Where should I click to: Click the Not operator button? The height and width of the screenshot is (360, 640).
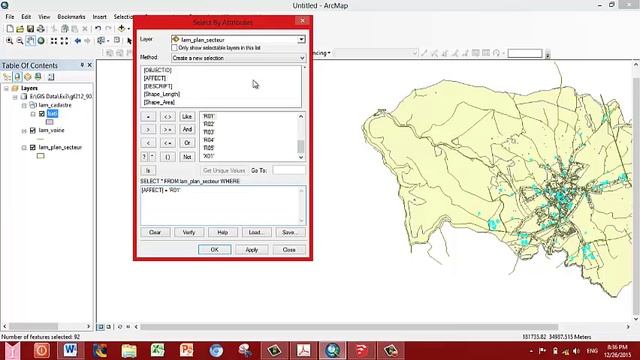coord(187,157)
